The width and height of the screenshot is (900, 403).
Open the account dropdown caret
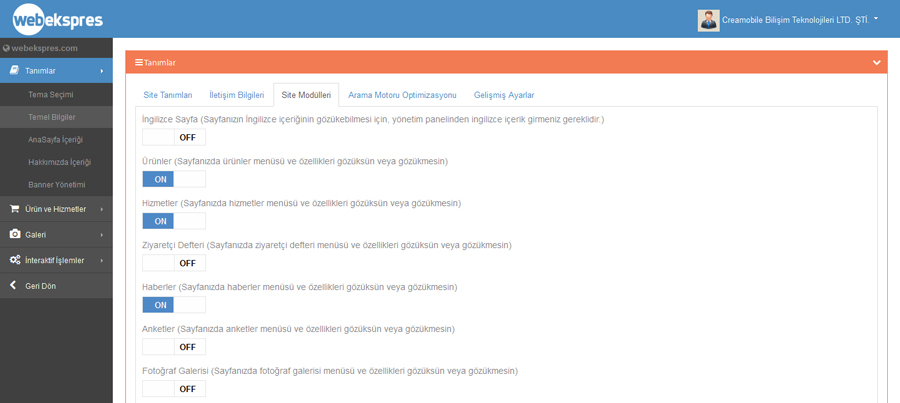click(x=876, y=18)
